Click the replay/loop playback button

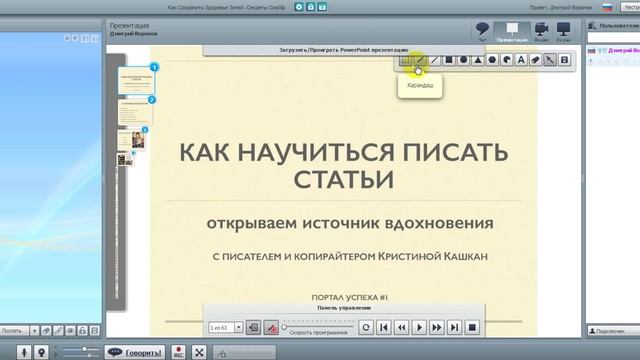pos(366,327)
